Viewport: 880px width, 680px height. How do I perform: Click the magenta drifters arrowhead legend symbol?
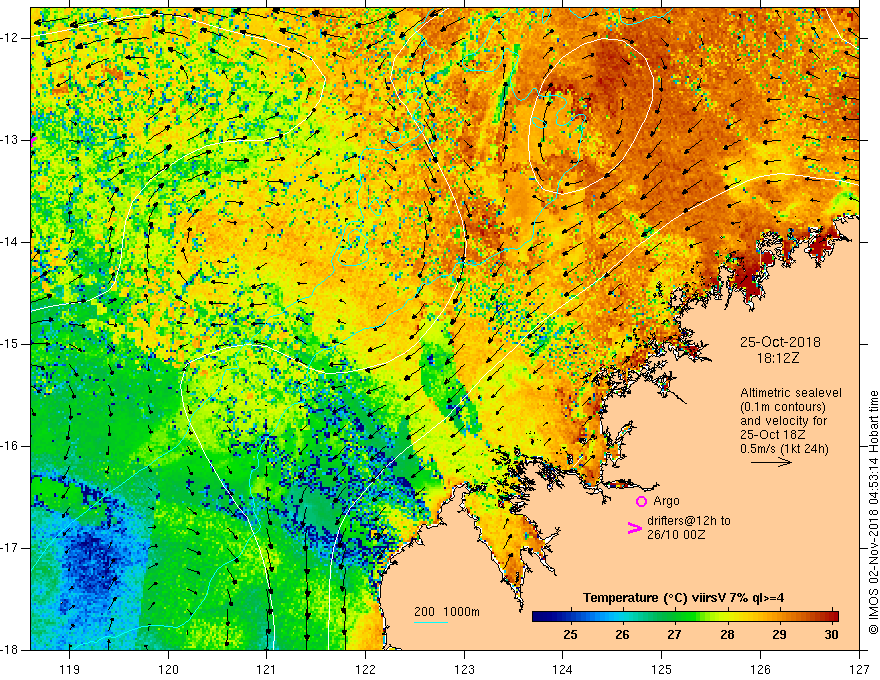click(x=634, y=528)
